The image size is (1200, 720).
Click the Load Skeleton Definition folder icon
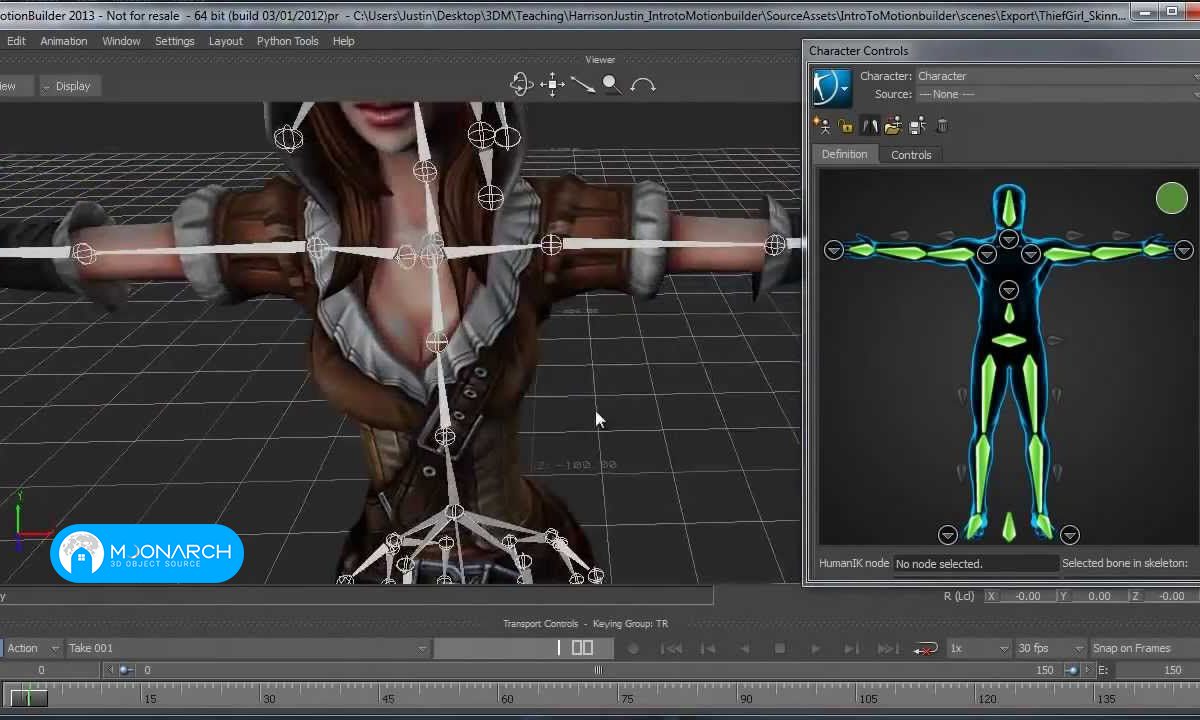[x=893, y=126]
